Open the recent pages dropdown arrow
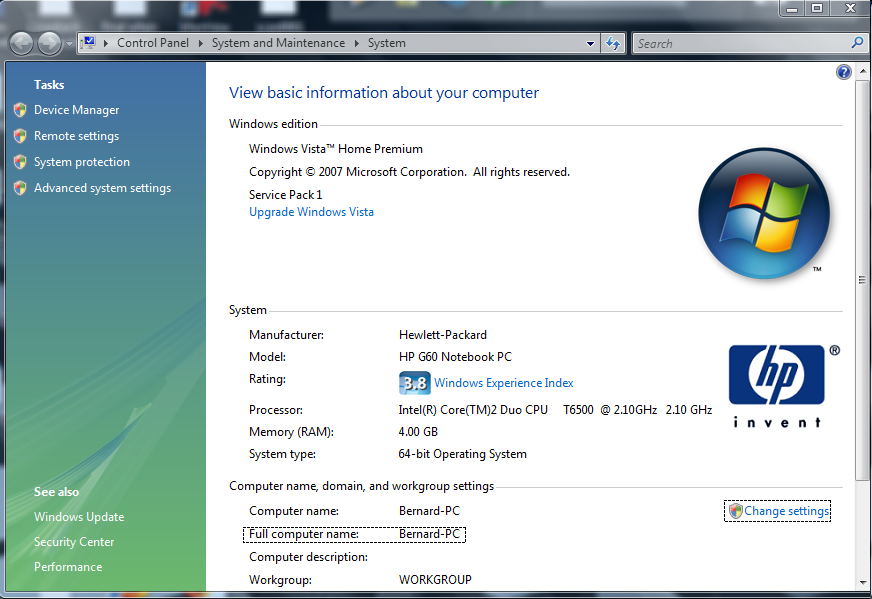872x599 pixels. 68,44
